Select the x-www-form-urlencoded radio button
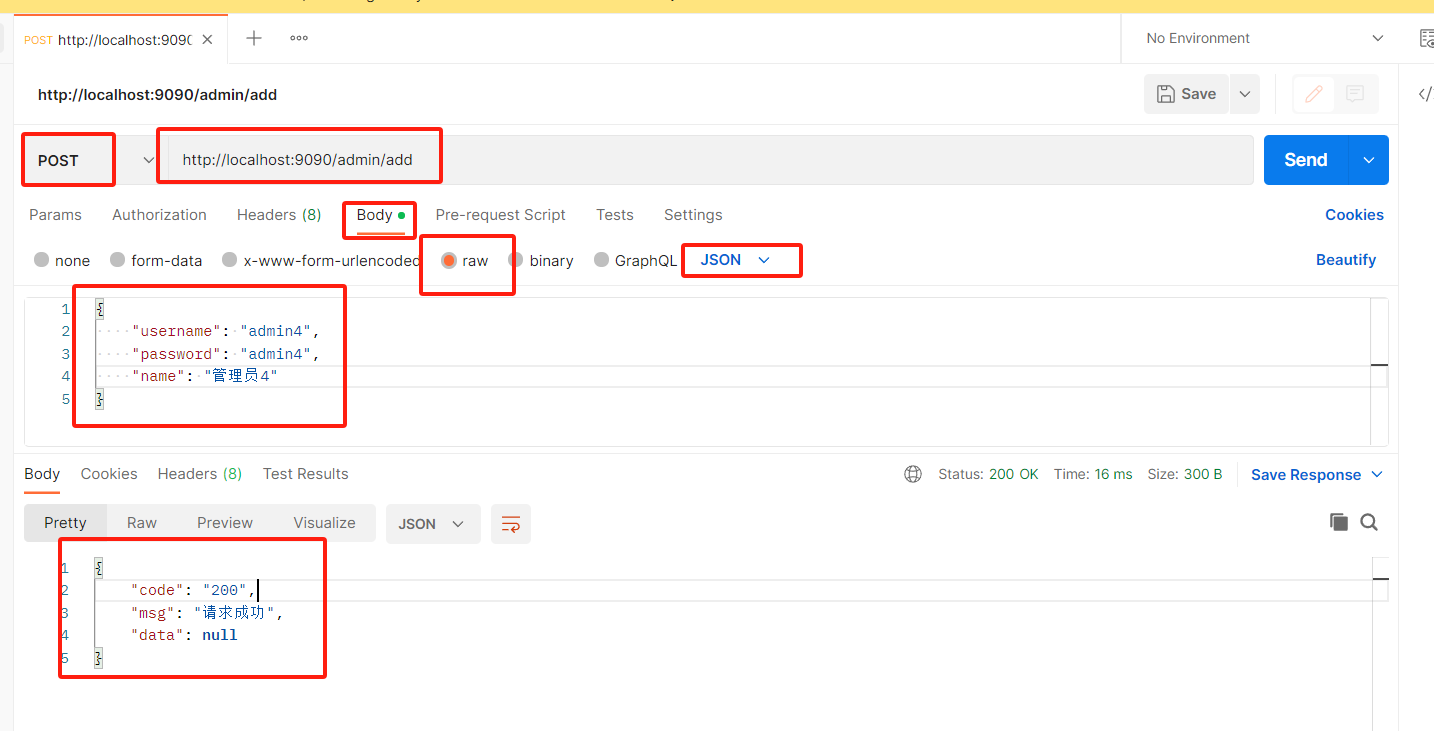Image resolution: width=1434 pixels, height=731 pixels. pos(230,260)
